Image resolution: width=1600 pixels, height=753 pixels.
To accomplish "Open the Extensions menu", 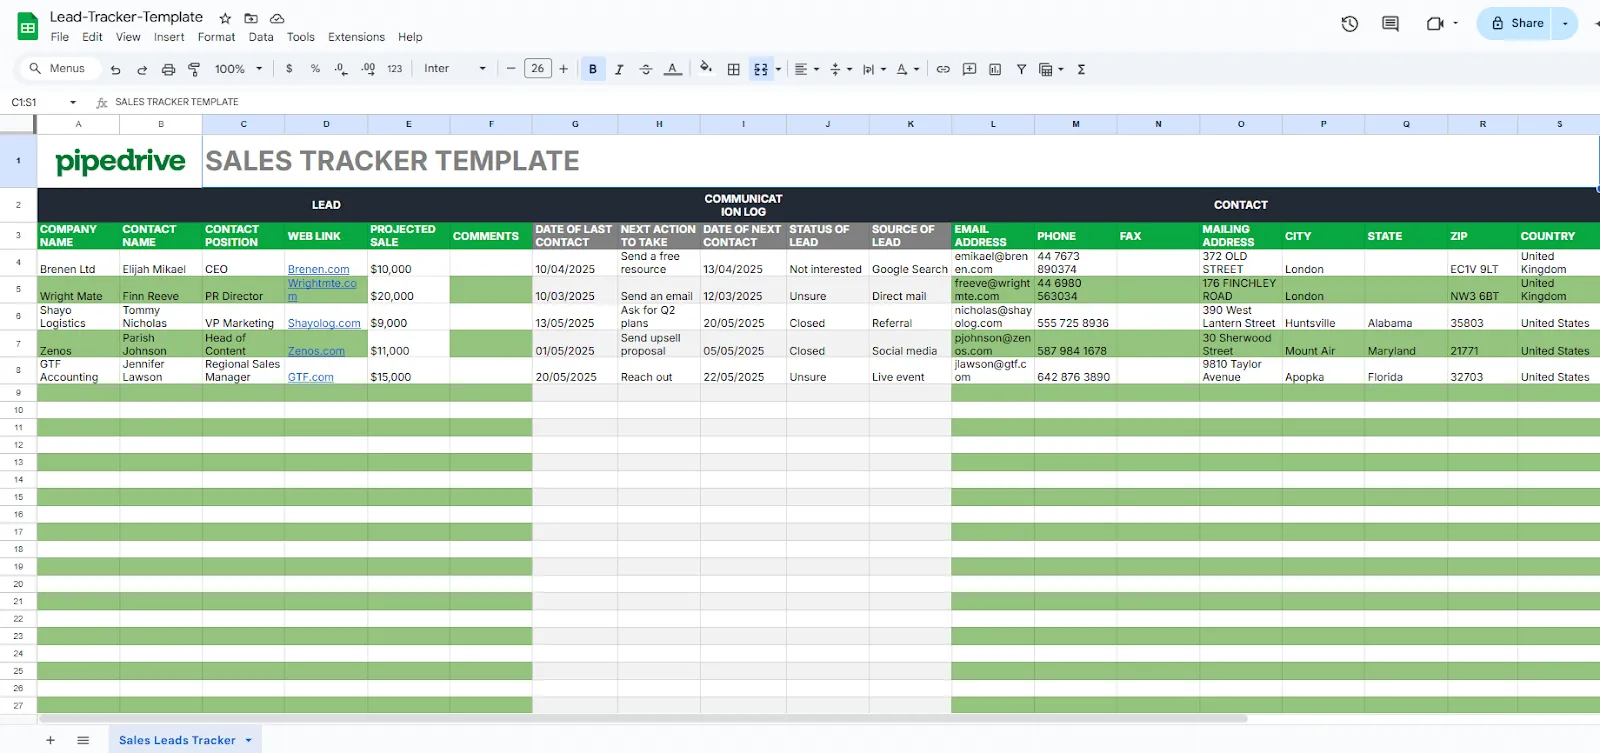I will (356, 37).
